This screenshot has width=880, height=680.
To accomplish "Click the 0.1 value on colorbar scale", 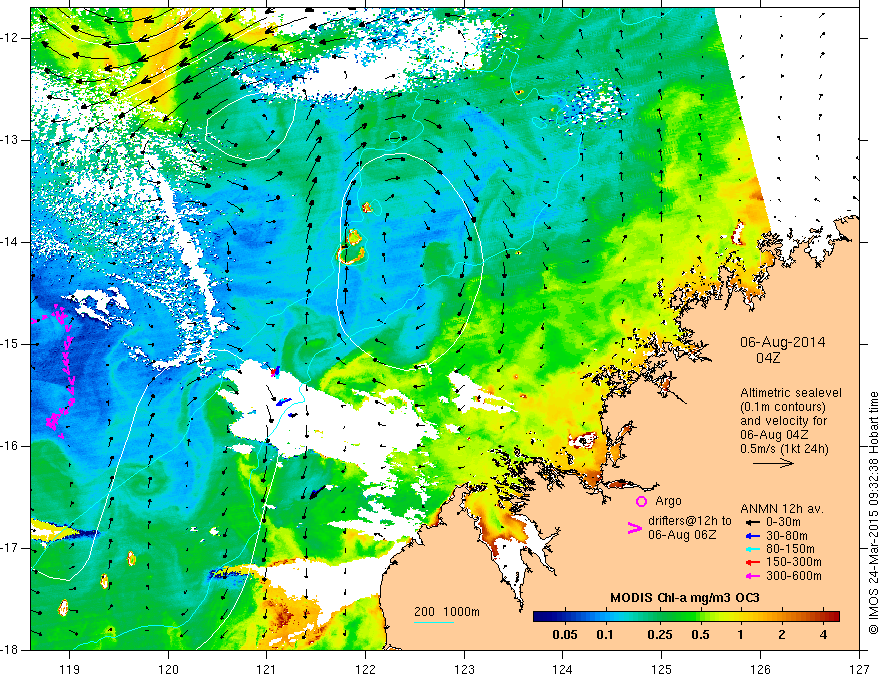I will click(604, 635).
